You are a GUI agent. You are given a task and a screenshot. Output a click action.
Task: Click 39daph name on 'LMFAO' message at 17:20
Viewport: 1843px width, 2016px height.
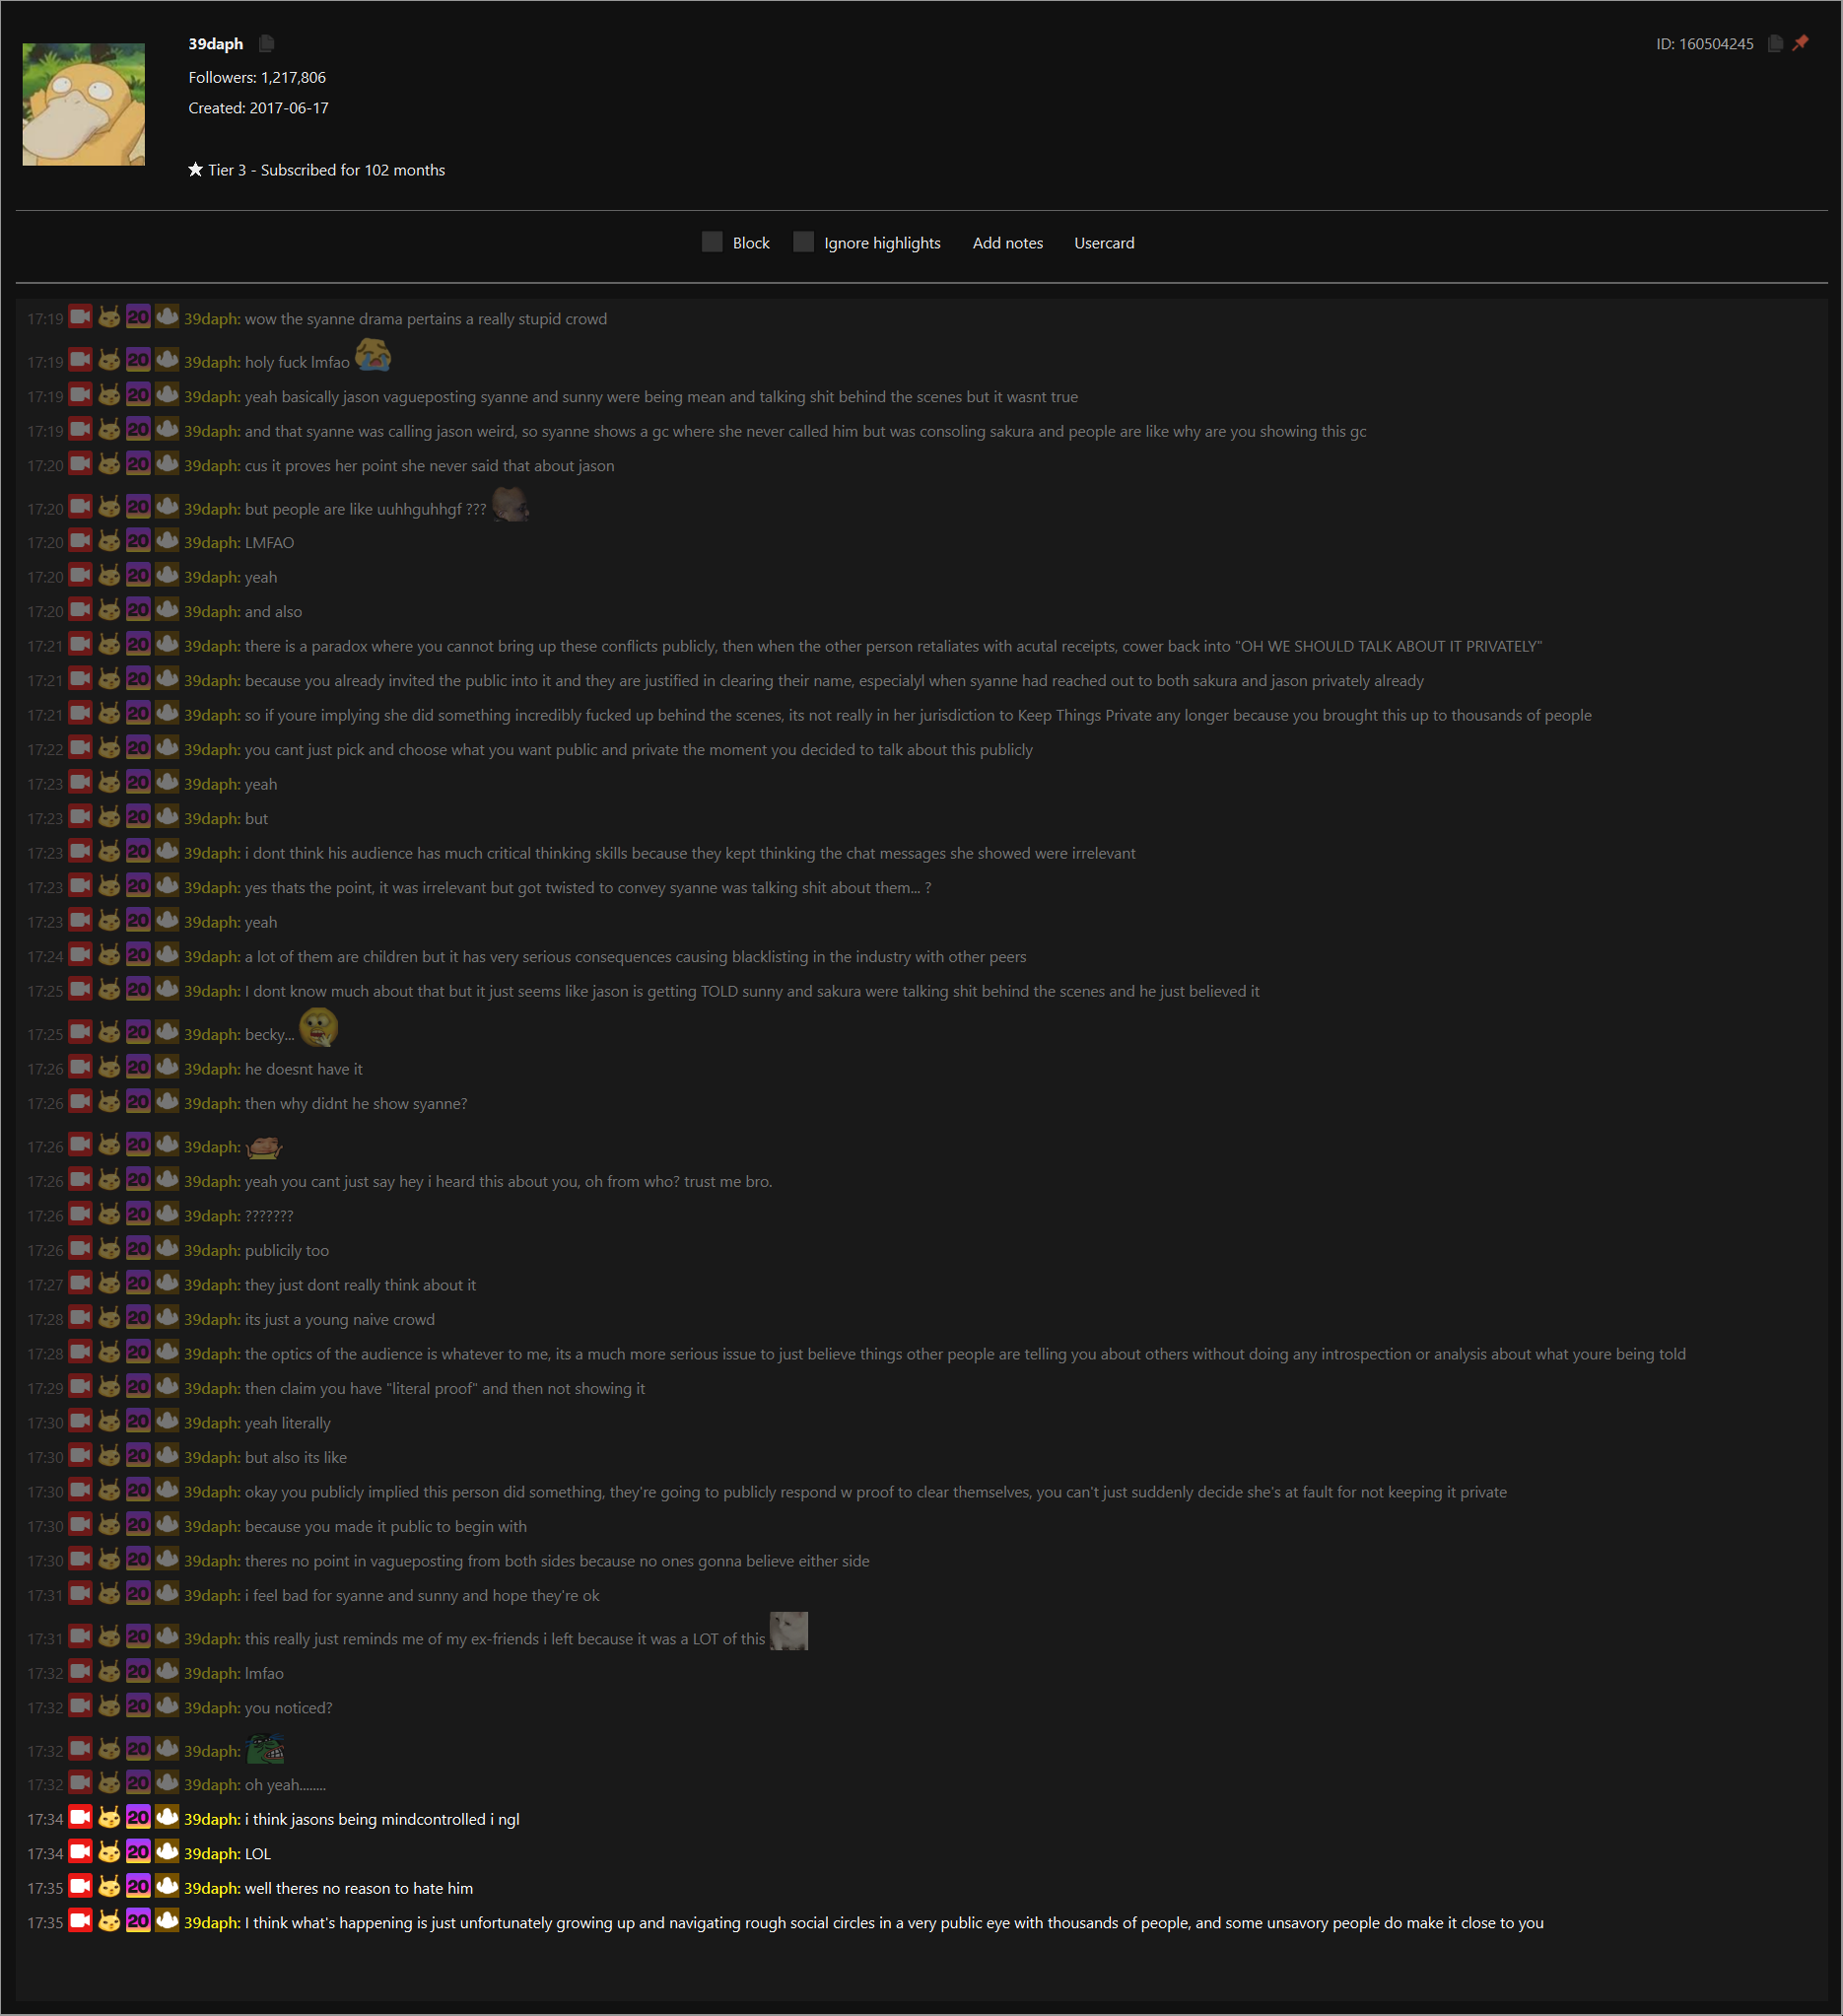pos(212,543)
